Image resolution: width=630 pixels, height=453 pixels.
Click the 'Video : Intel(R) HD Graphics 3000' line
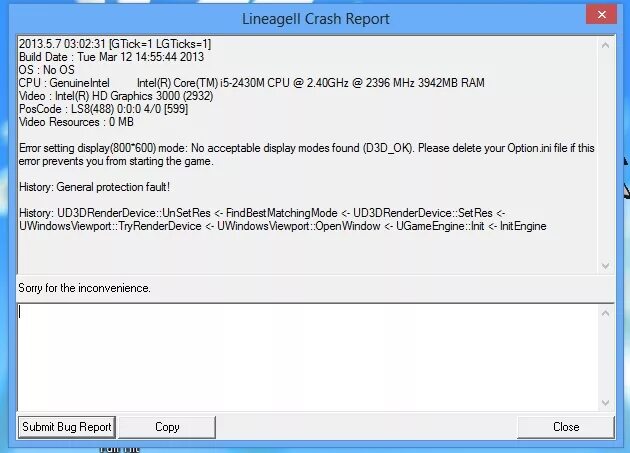pyautogui.click(x=116, y=96)
